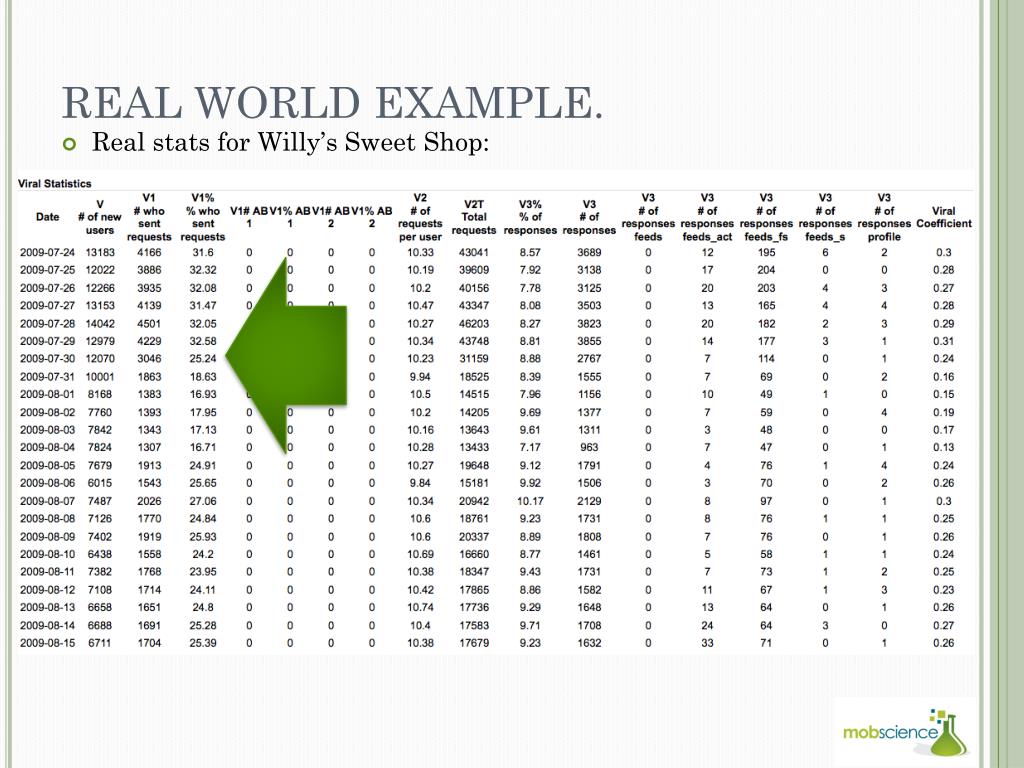
Task: Select the date cell 2009-07-27
Action: pyautogui.click(x=47, y=306)
